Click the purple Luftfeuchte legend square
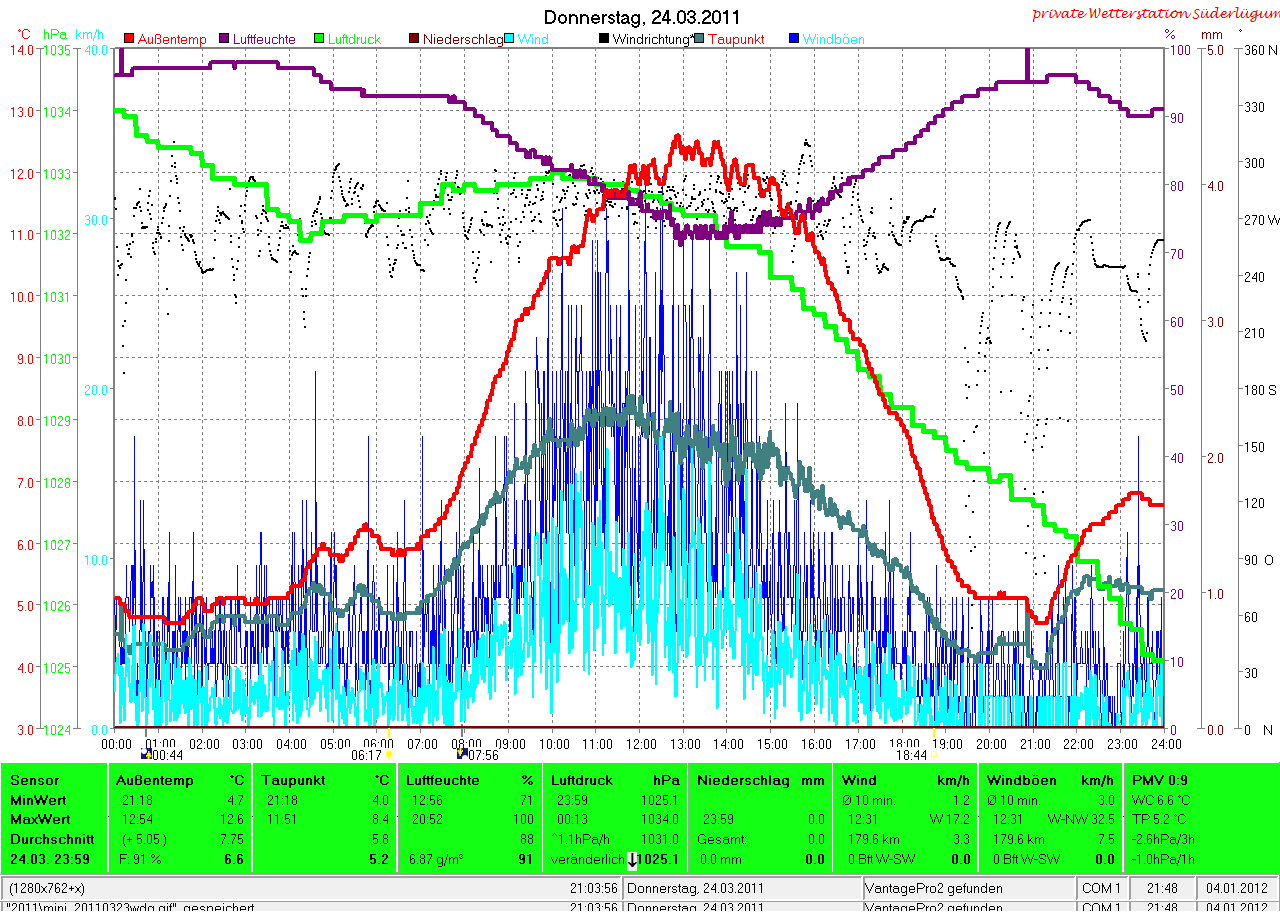Viewport: 1280px width, 912px height. tap(224, 39)
